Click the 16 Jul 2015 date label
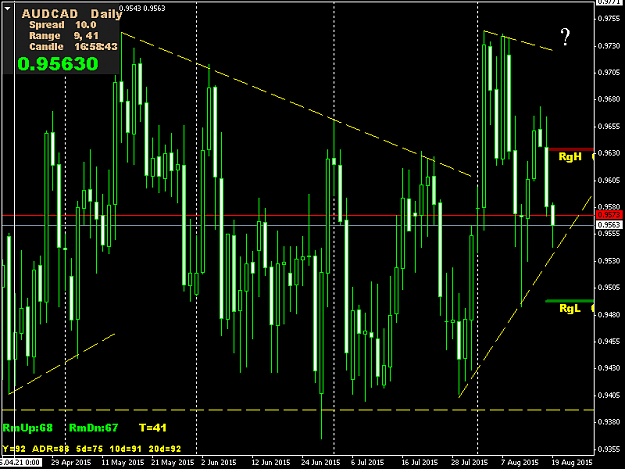625x469 pixels. coord(419,463)
